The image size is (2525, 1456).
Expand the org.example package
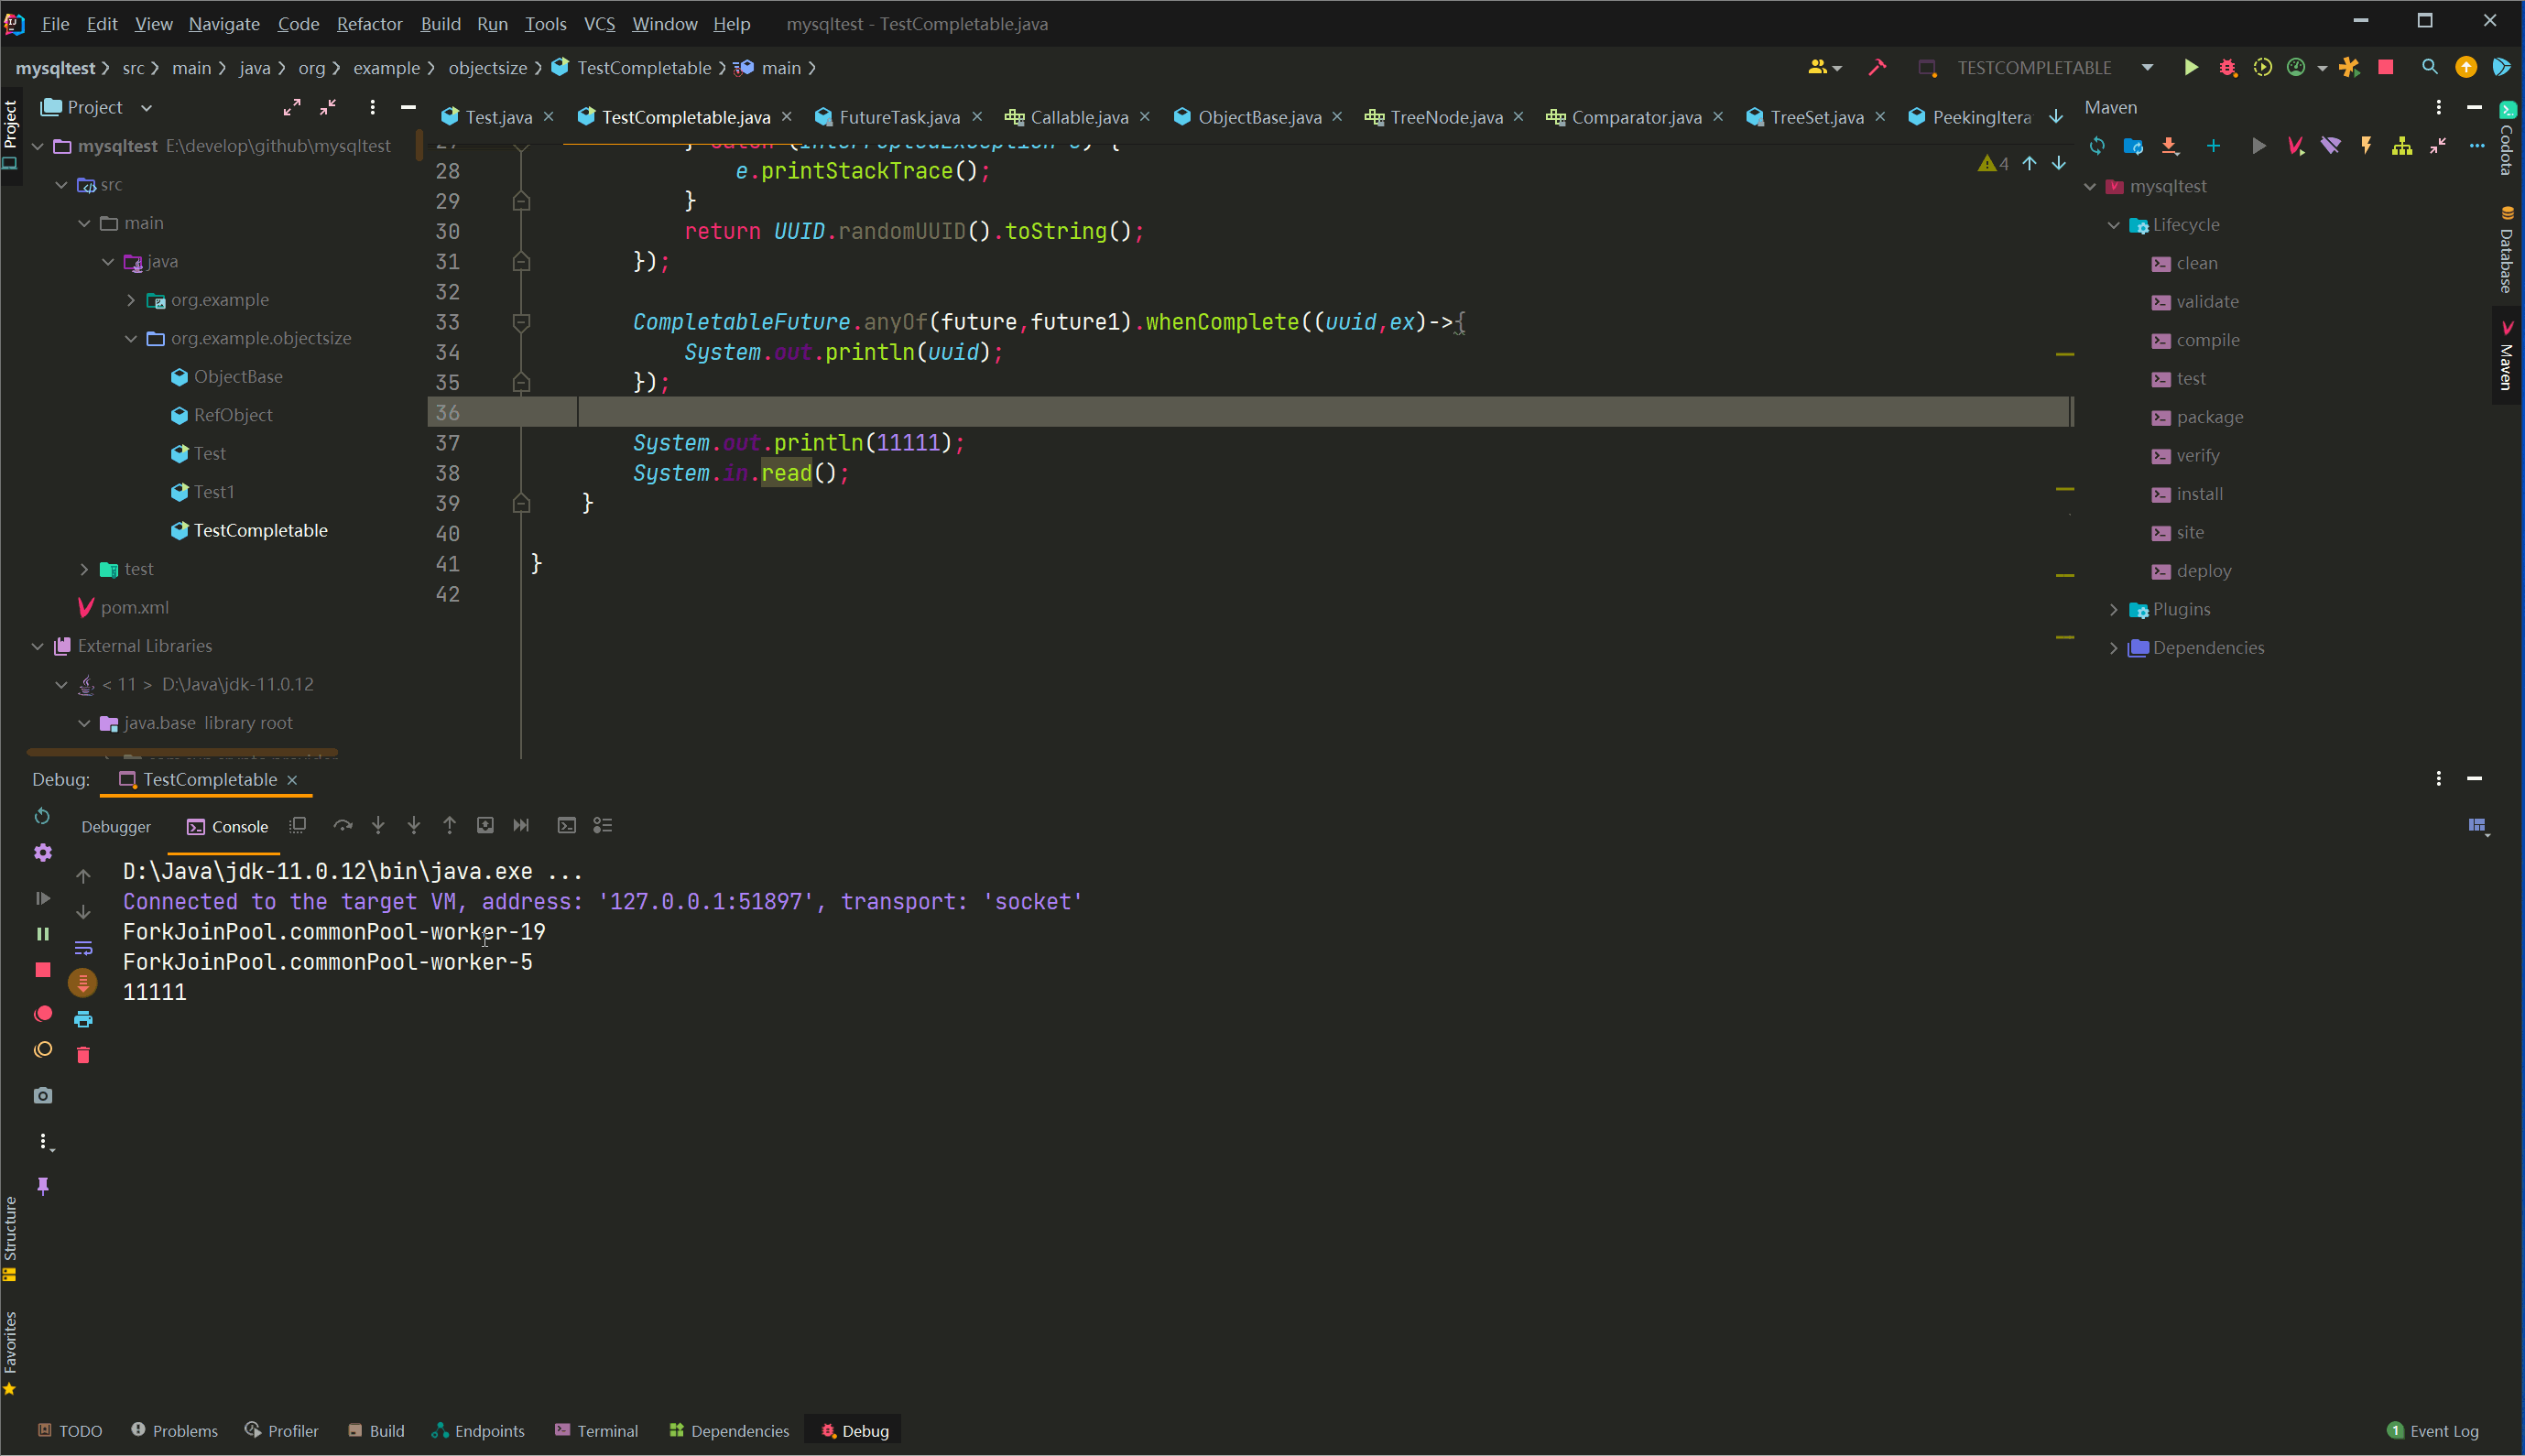point(131,300)
